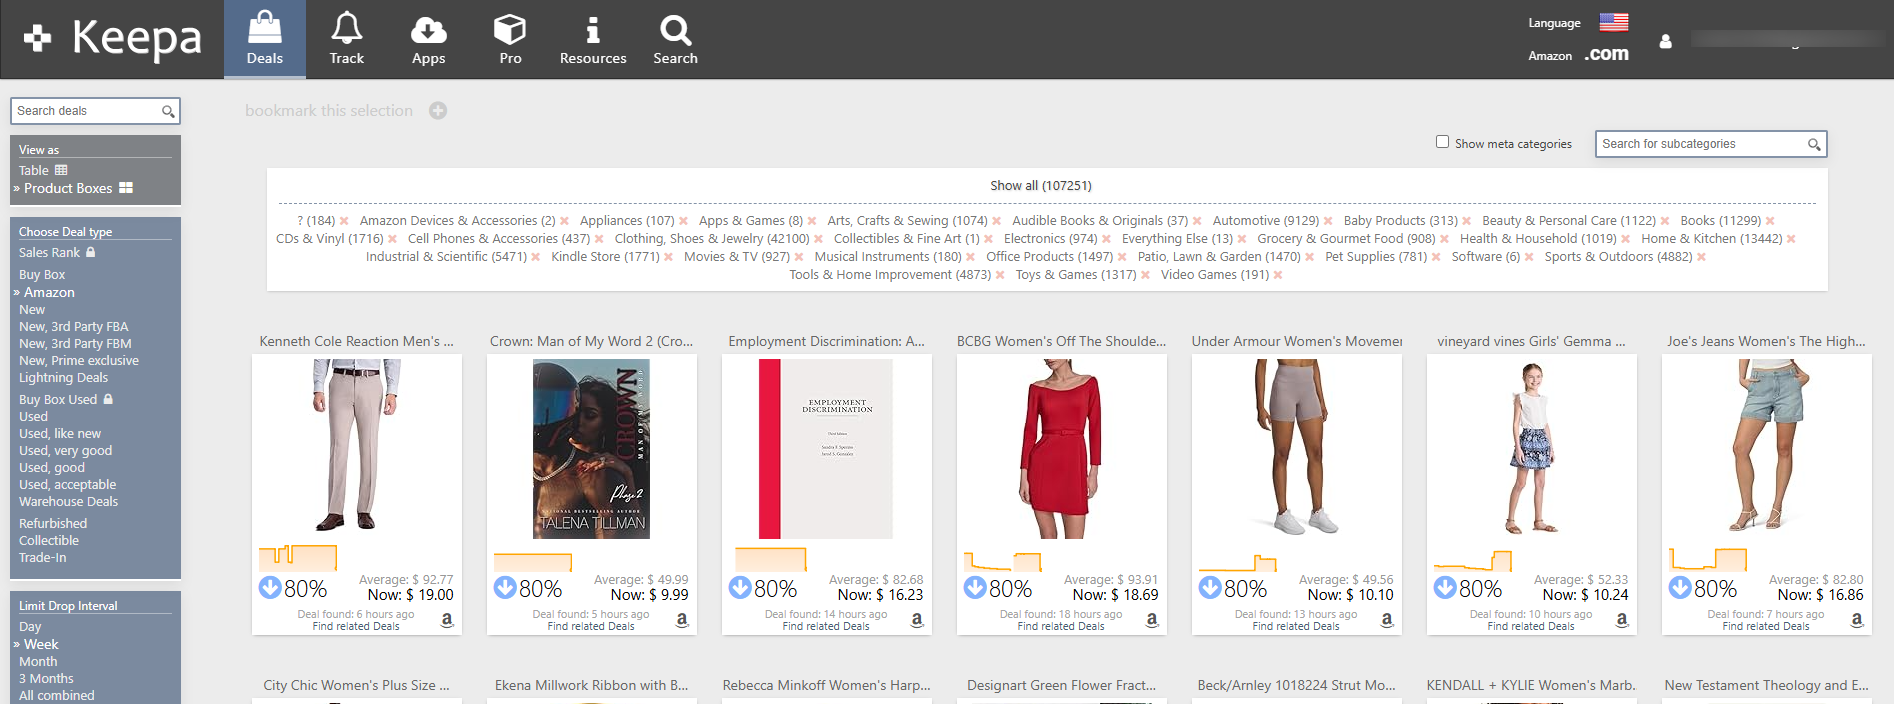Open City Chic Women's Plus Size title
The width and height of the screenshot is (1894, 704).
(356, 686)
